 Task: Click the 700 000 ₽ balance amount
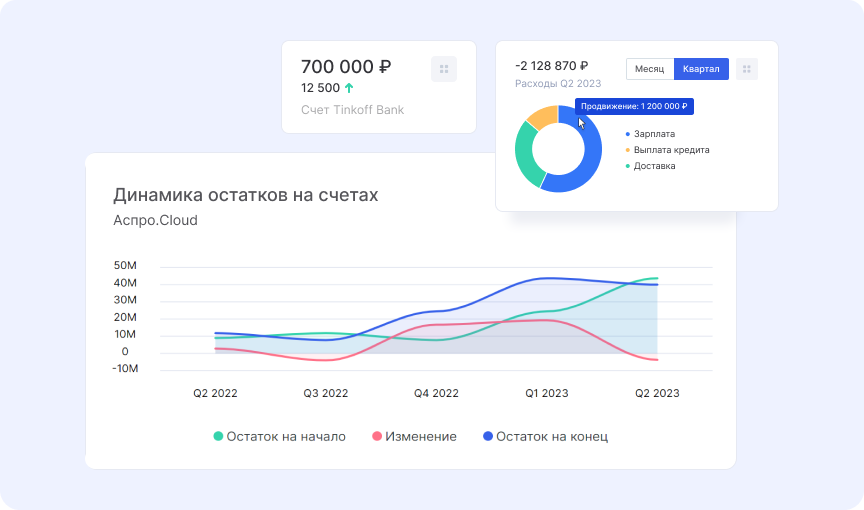(345, 67)
